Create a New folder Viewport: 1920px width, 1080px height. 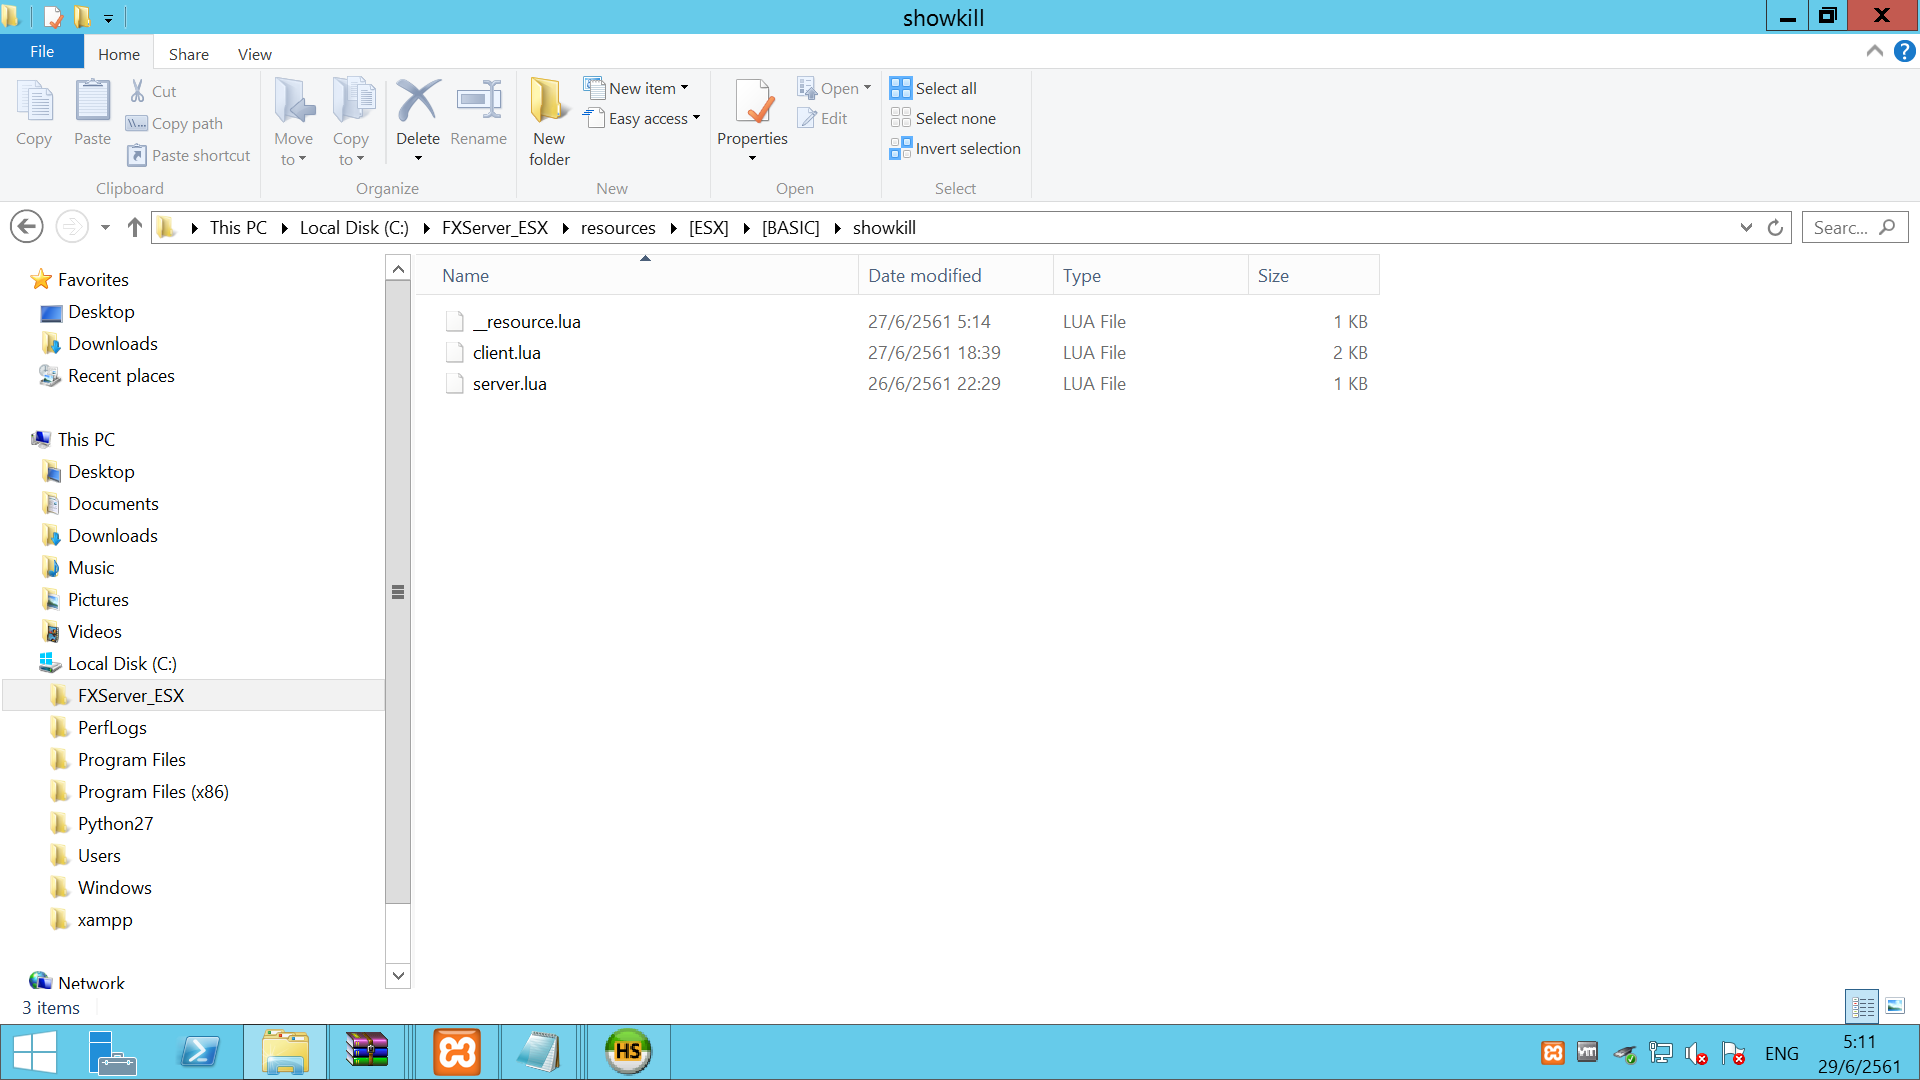pyautogui.click(x=549, y=122)
